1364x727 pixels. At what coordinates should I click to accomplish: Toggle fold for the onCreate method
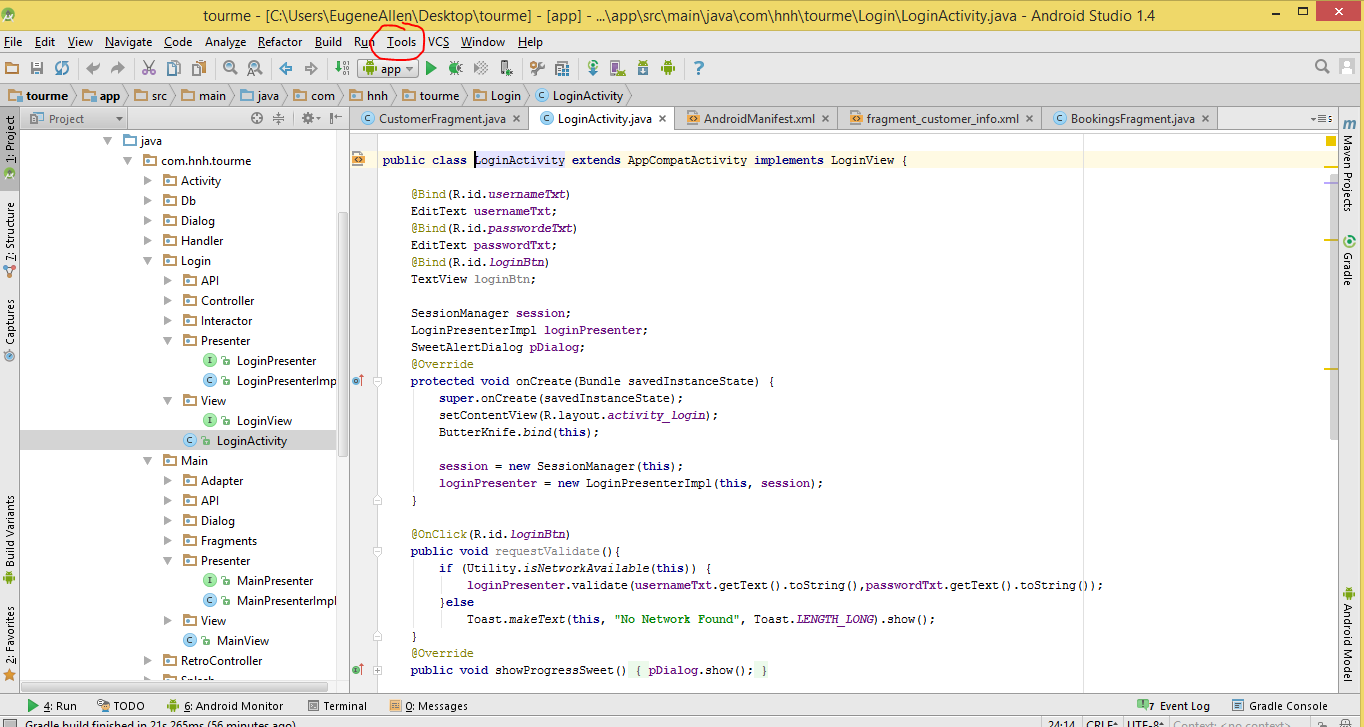click(378, 381)
